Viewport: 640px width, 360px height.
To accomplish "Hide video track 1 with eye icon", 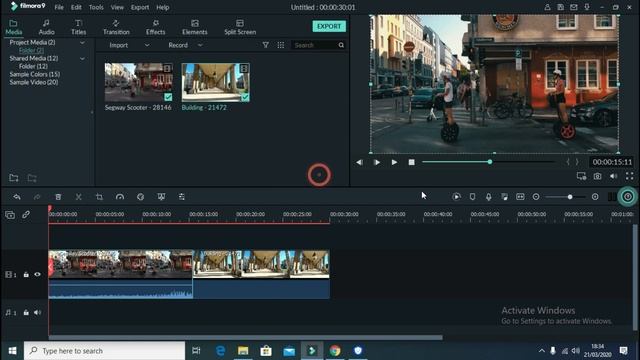I will [x=38, y=275].
